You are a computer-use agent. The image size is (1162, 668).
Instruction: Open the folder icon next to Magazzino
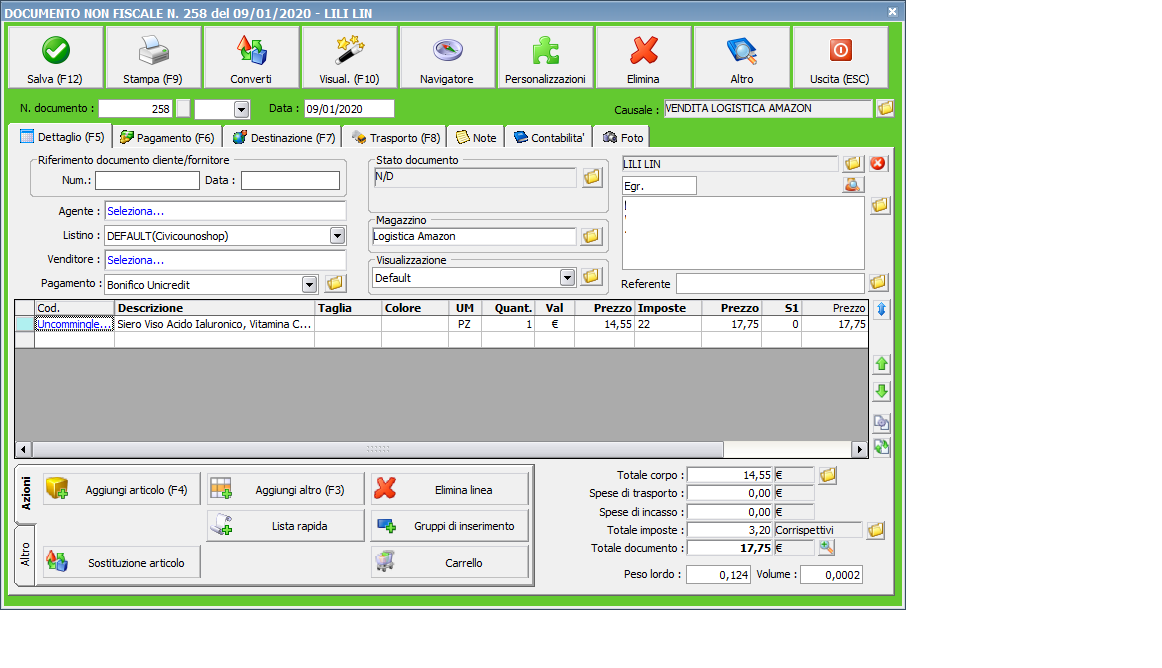tap(591, 237)
